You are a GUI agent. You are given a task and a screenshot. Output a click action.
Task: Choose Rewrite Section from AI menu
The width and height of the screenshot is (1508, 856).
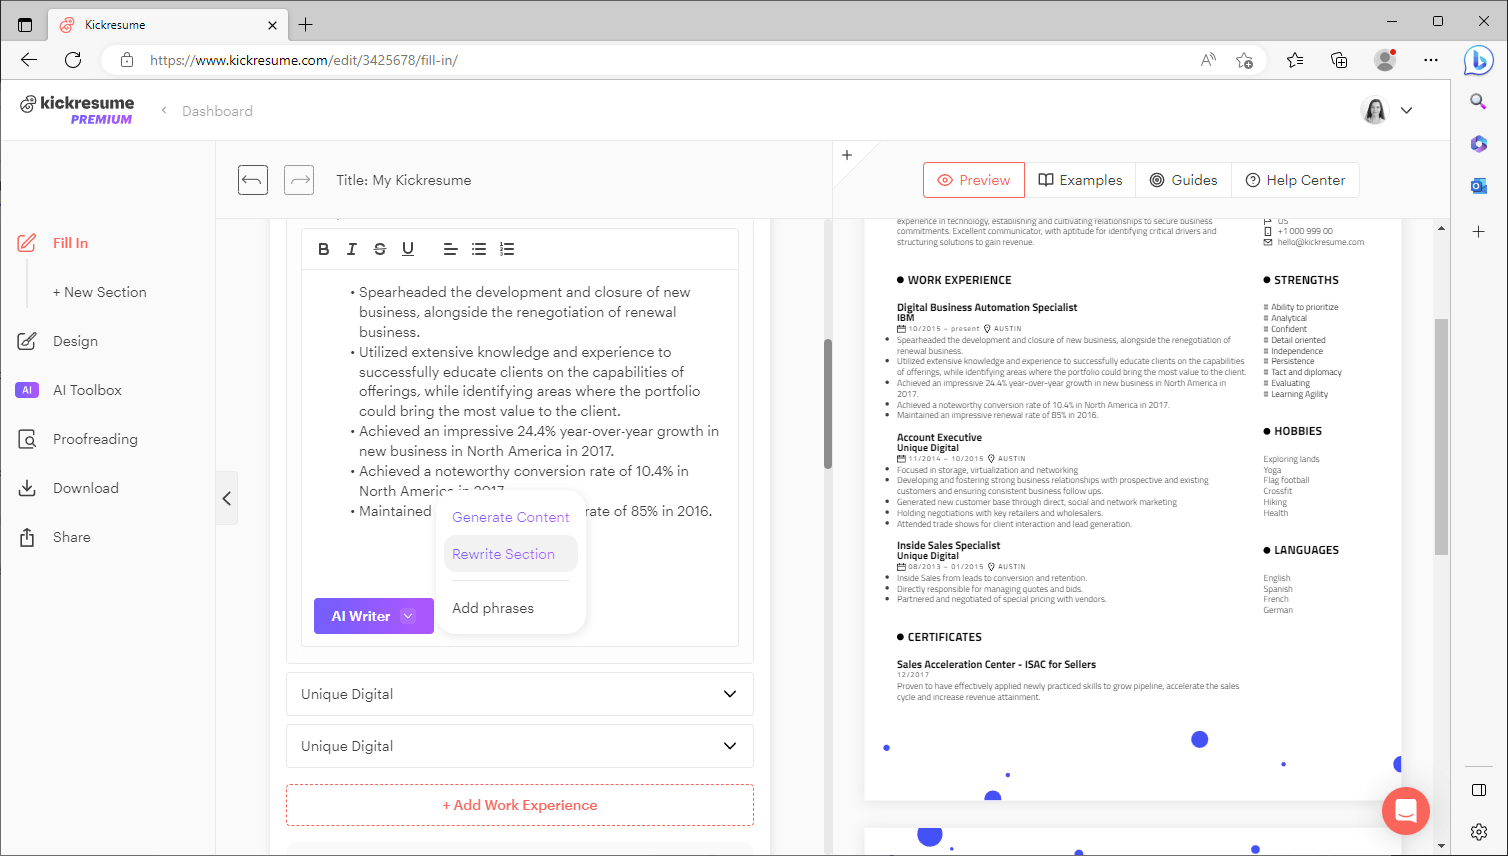(511, 554)
